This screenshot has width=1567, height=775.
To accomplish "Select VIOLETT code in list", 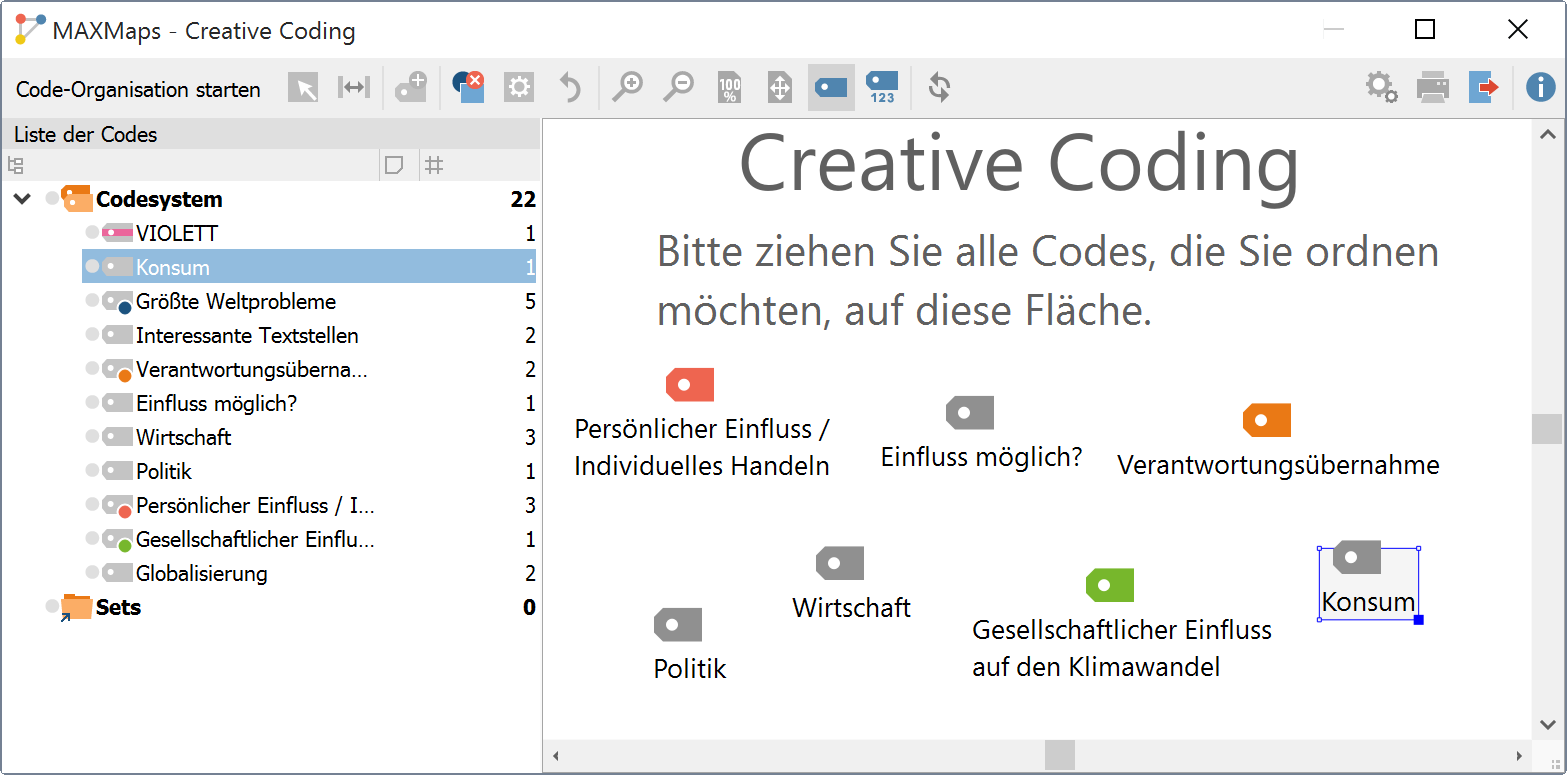I will 177,233.
